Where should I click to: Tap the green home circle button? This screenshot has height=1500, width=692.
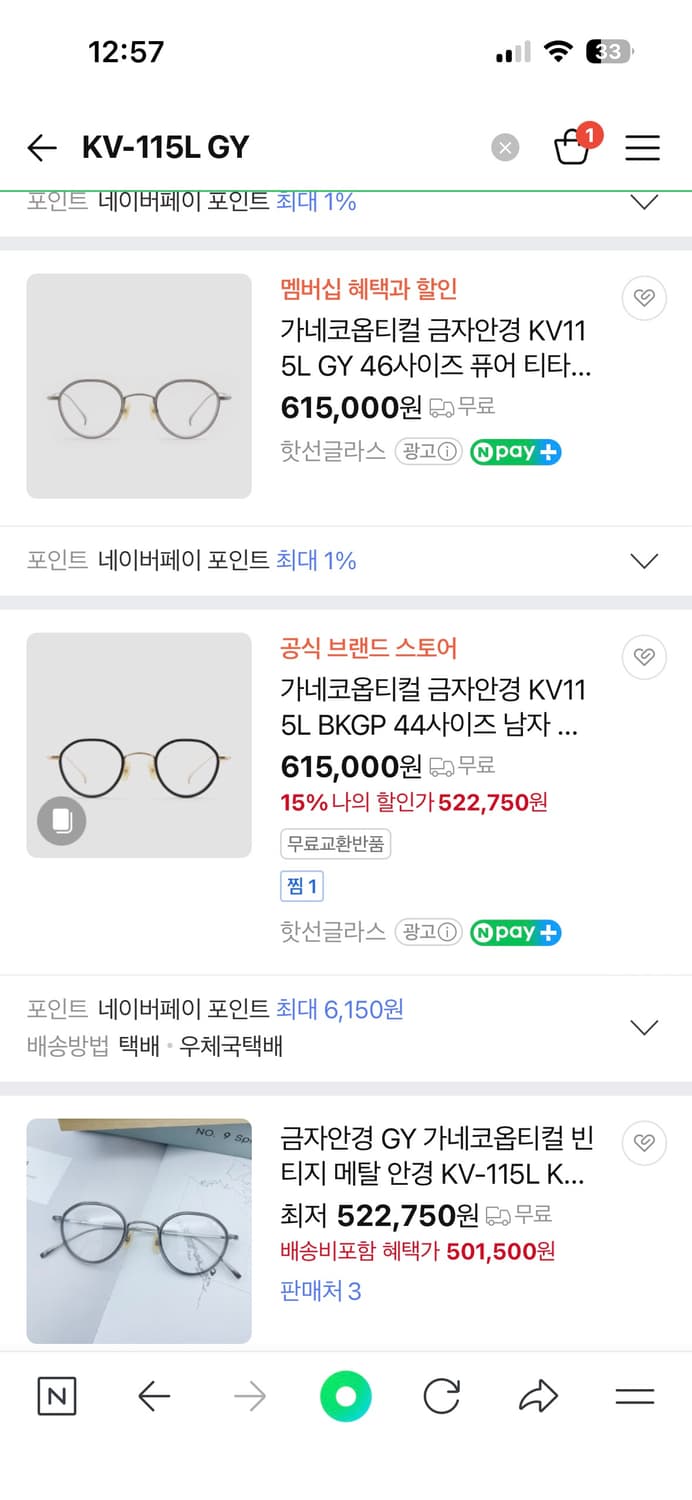[345, 1397]
